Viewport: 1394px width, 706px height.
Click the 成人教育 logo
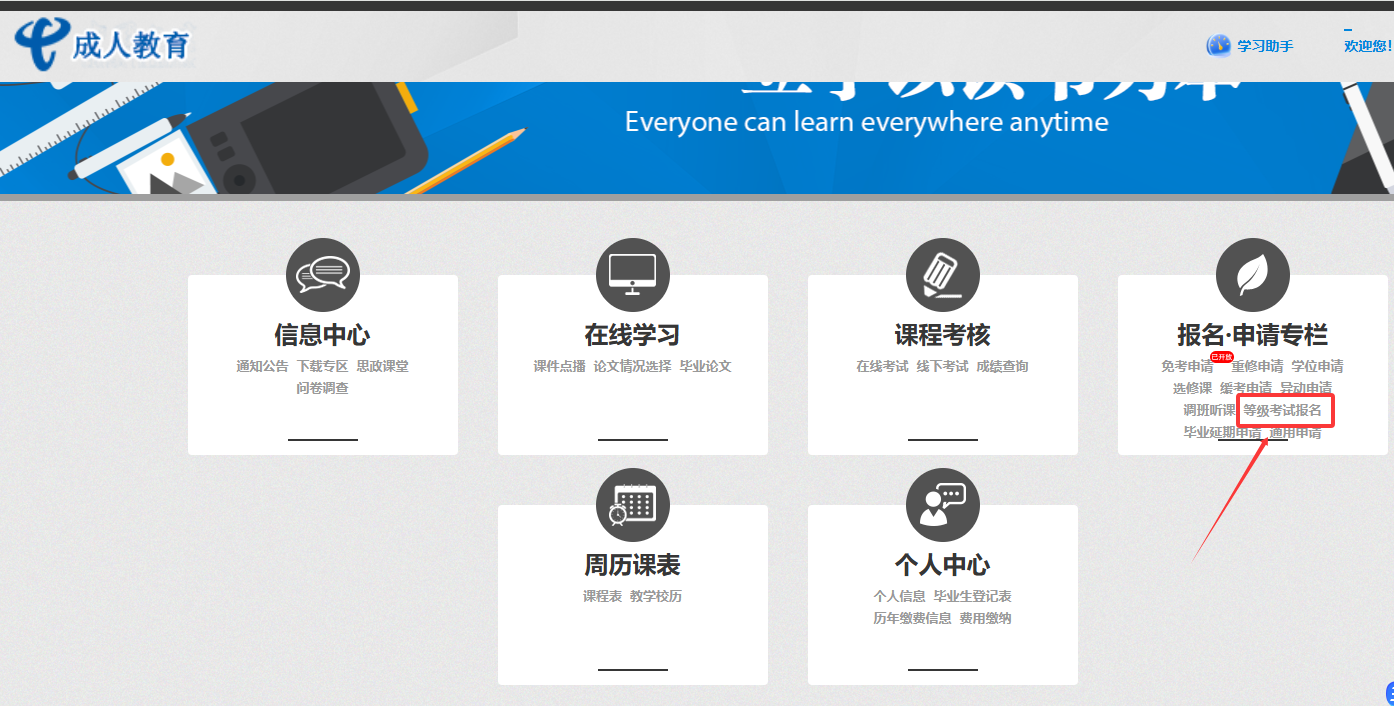pyautogui.click(x=102, y=45)
